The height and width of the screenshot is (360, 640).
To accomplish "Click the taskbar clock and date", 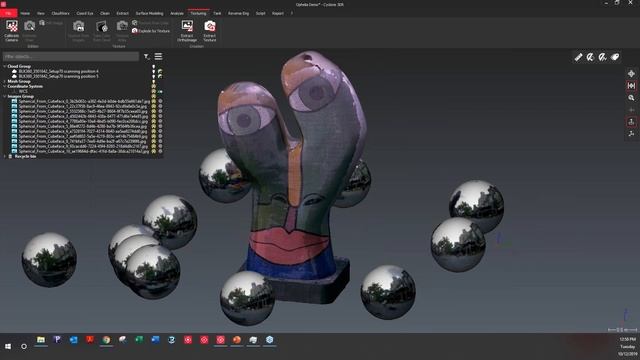I will (x=628, y=346).
